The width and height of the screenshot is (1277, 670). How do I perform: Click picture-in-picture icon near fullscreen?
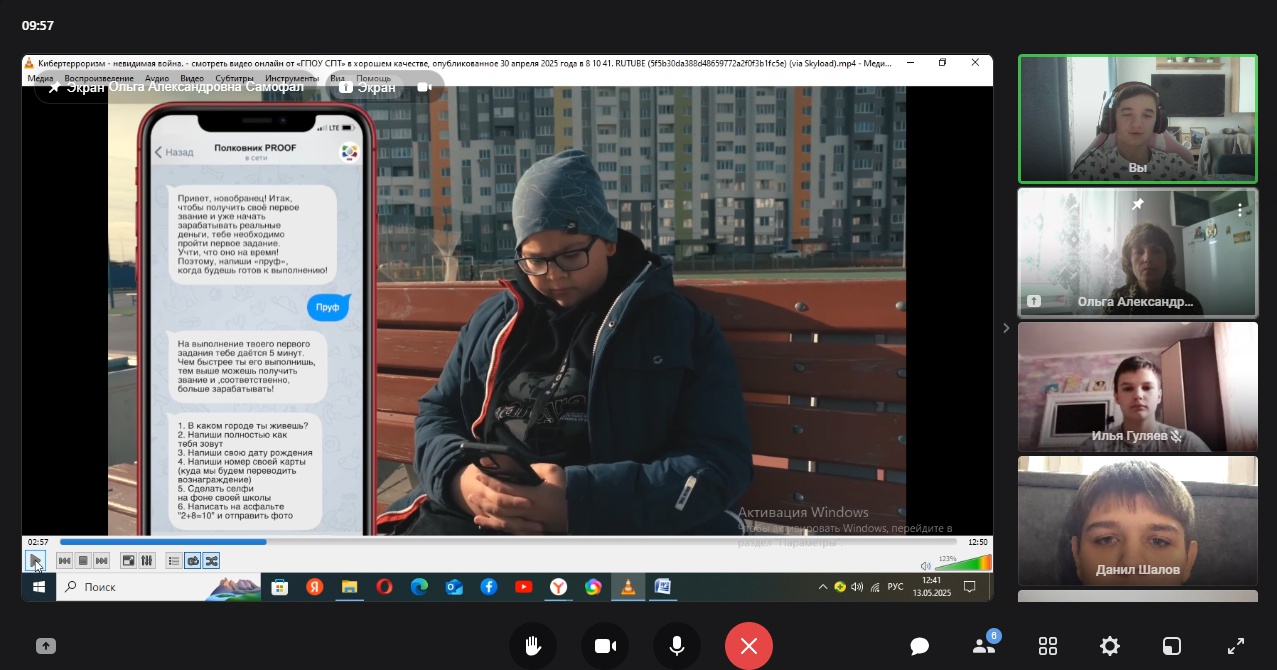[1172, 646]
